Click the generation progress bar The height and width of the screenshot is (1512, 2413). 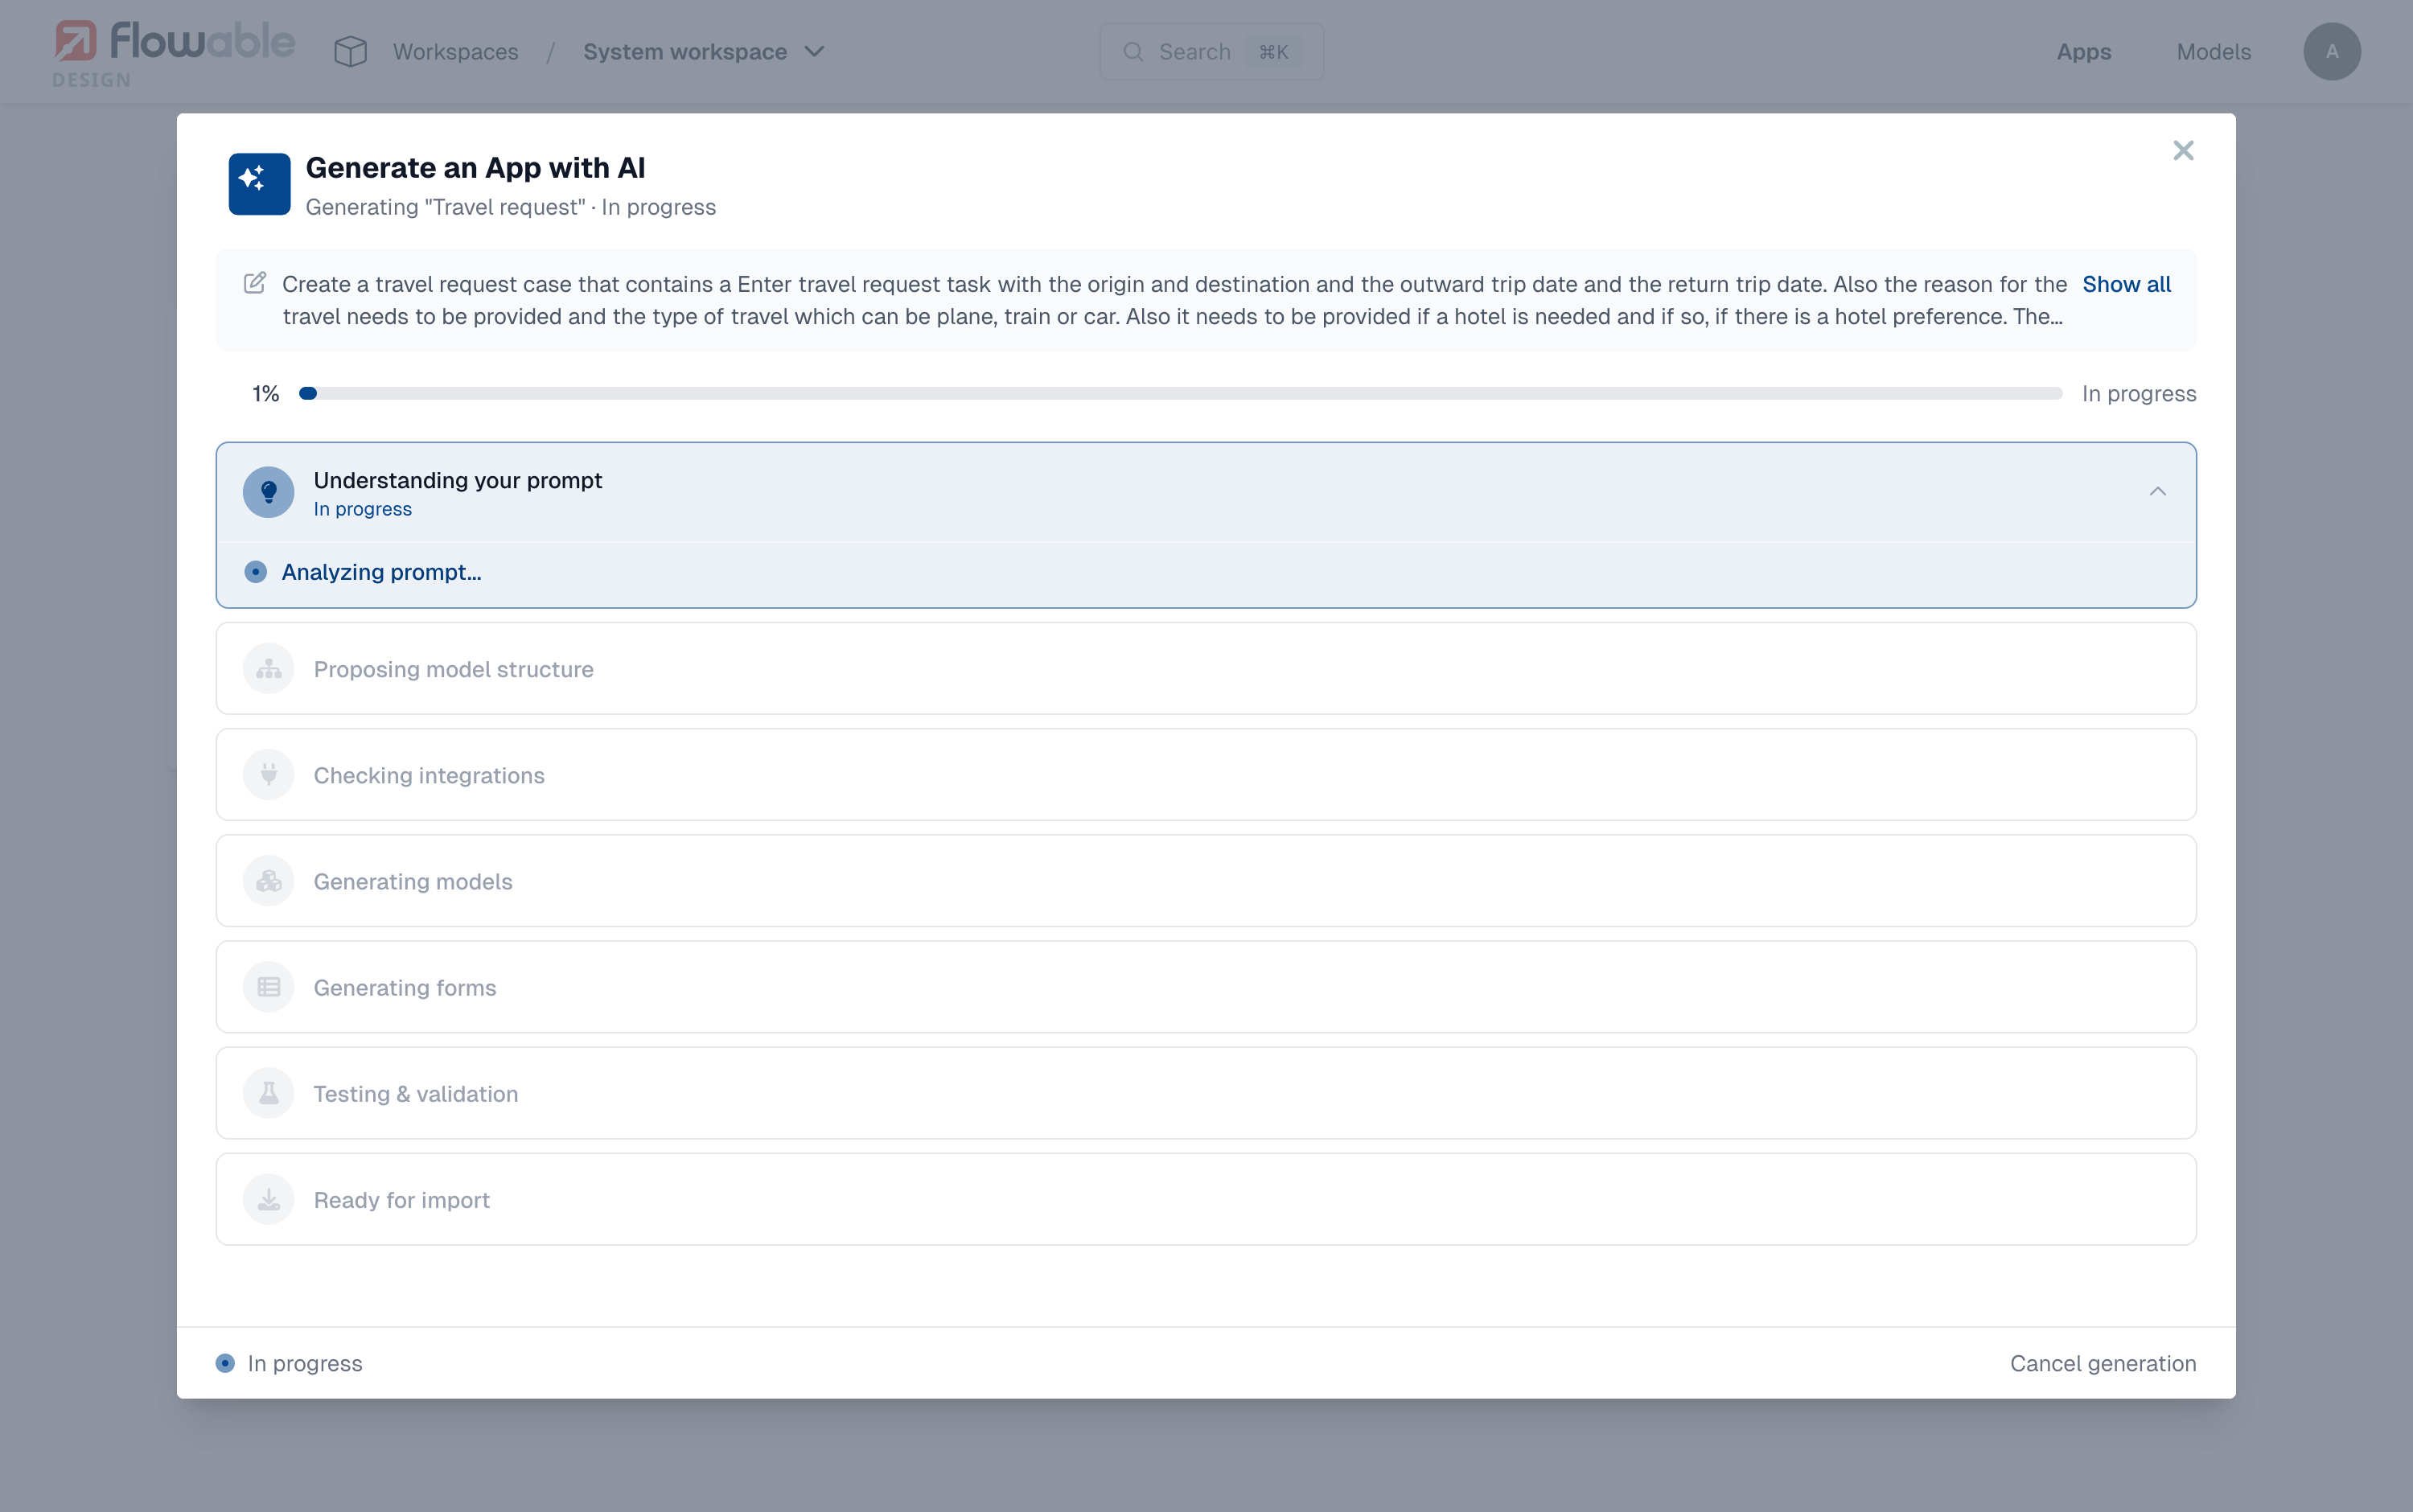[x=1180, y=394]
